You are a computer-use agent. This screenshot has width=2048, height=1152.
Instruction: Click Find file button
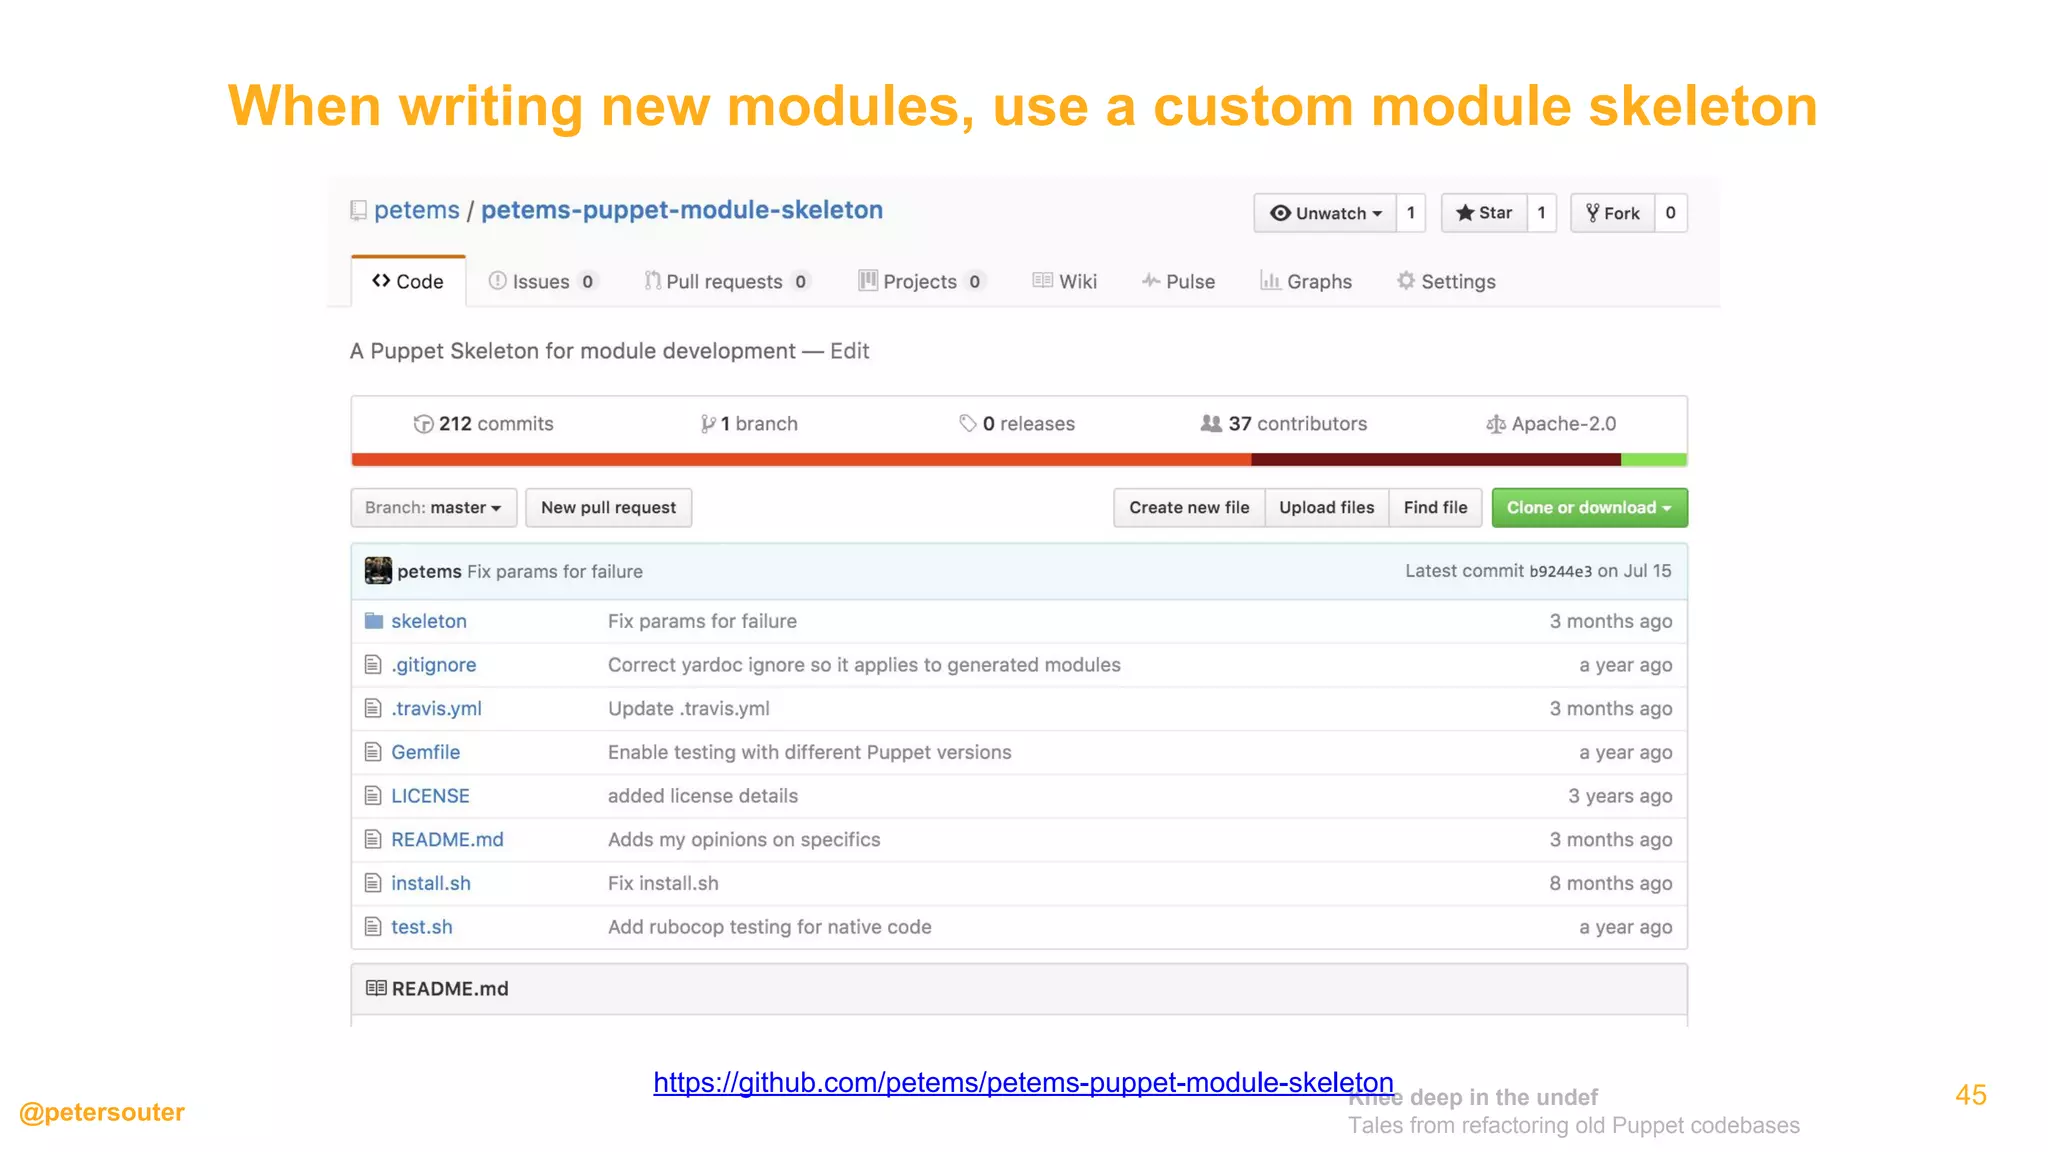pos(1436,508)
